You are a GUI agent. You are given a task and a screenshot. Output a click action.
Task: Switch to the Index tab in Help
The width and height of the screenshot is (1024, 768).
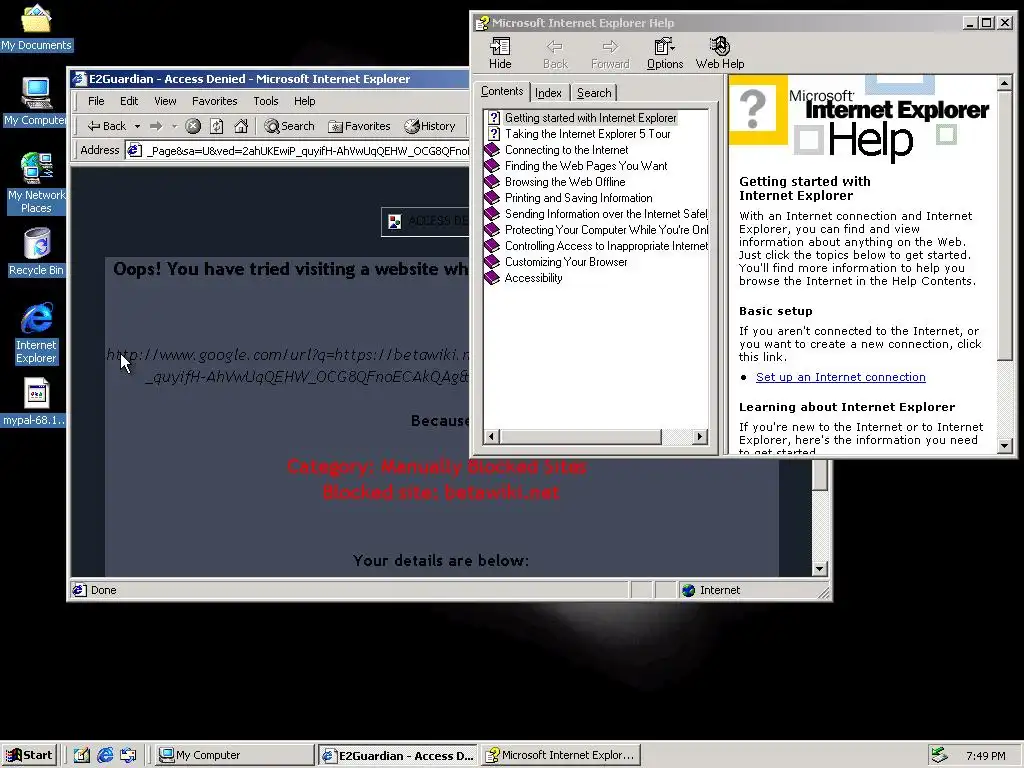click(548, 93)
